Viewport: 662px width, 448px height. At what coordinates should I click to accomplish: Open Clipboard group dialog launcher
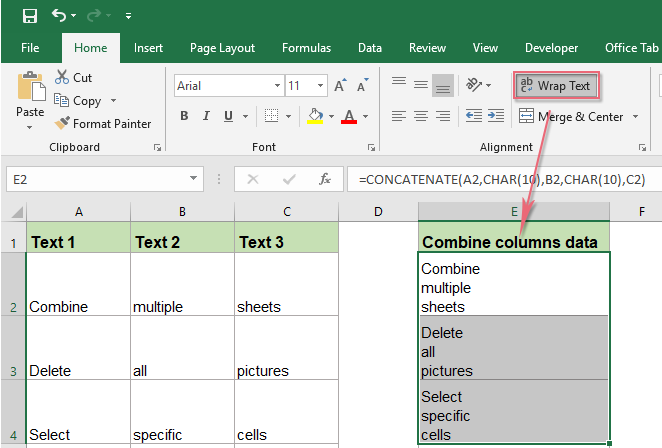coord(157,147)
